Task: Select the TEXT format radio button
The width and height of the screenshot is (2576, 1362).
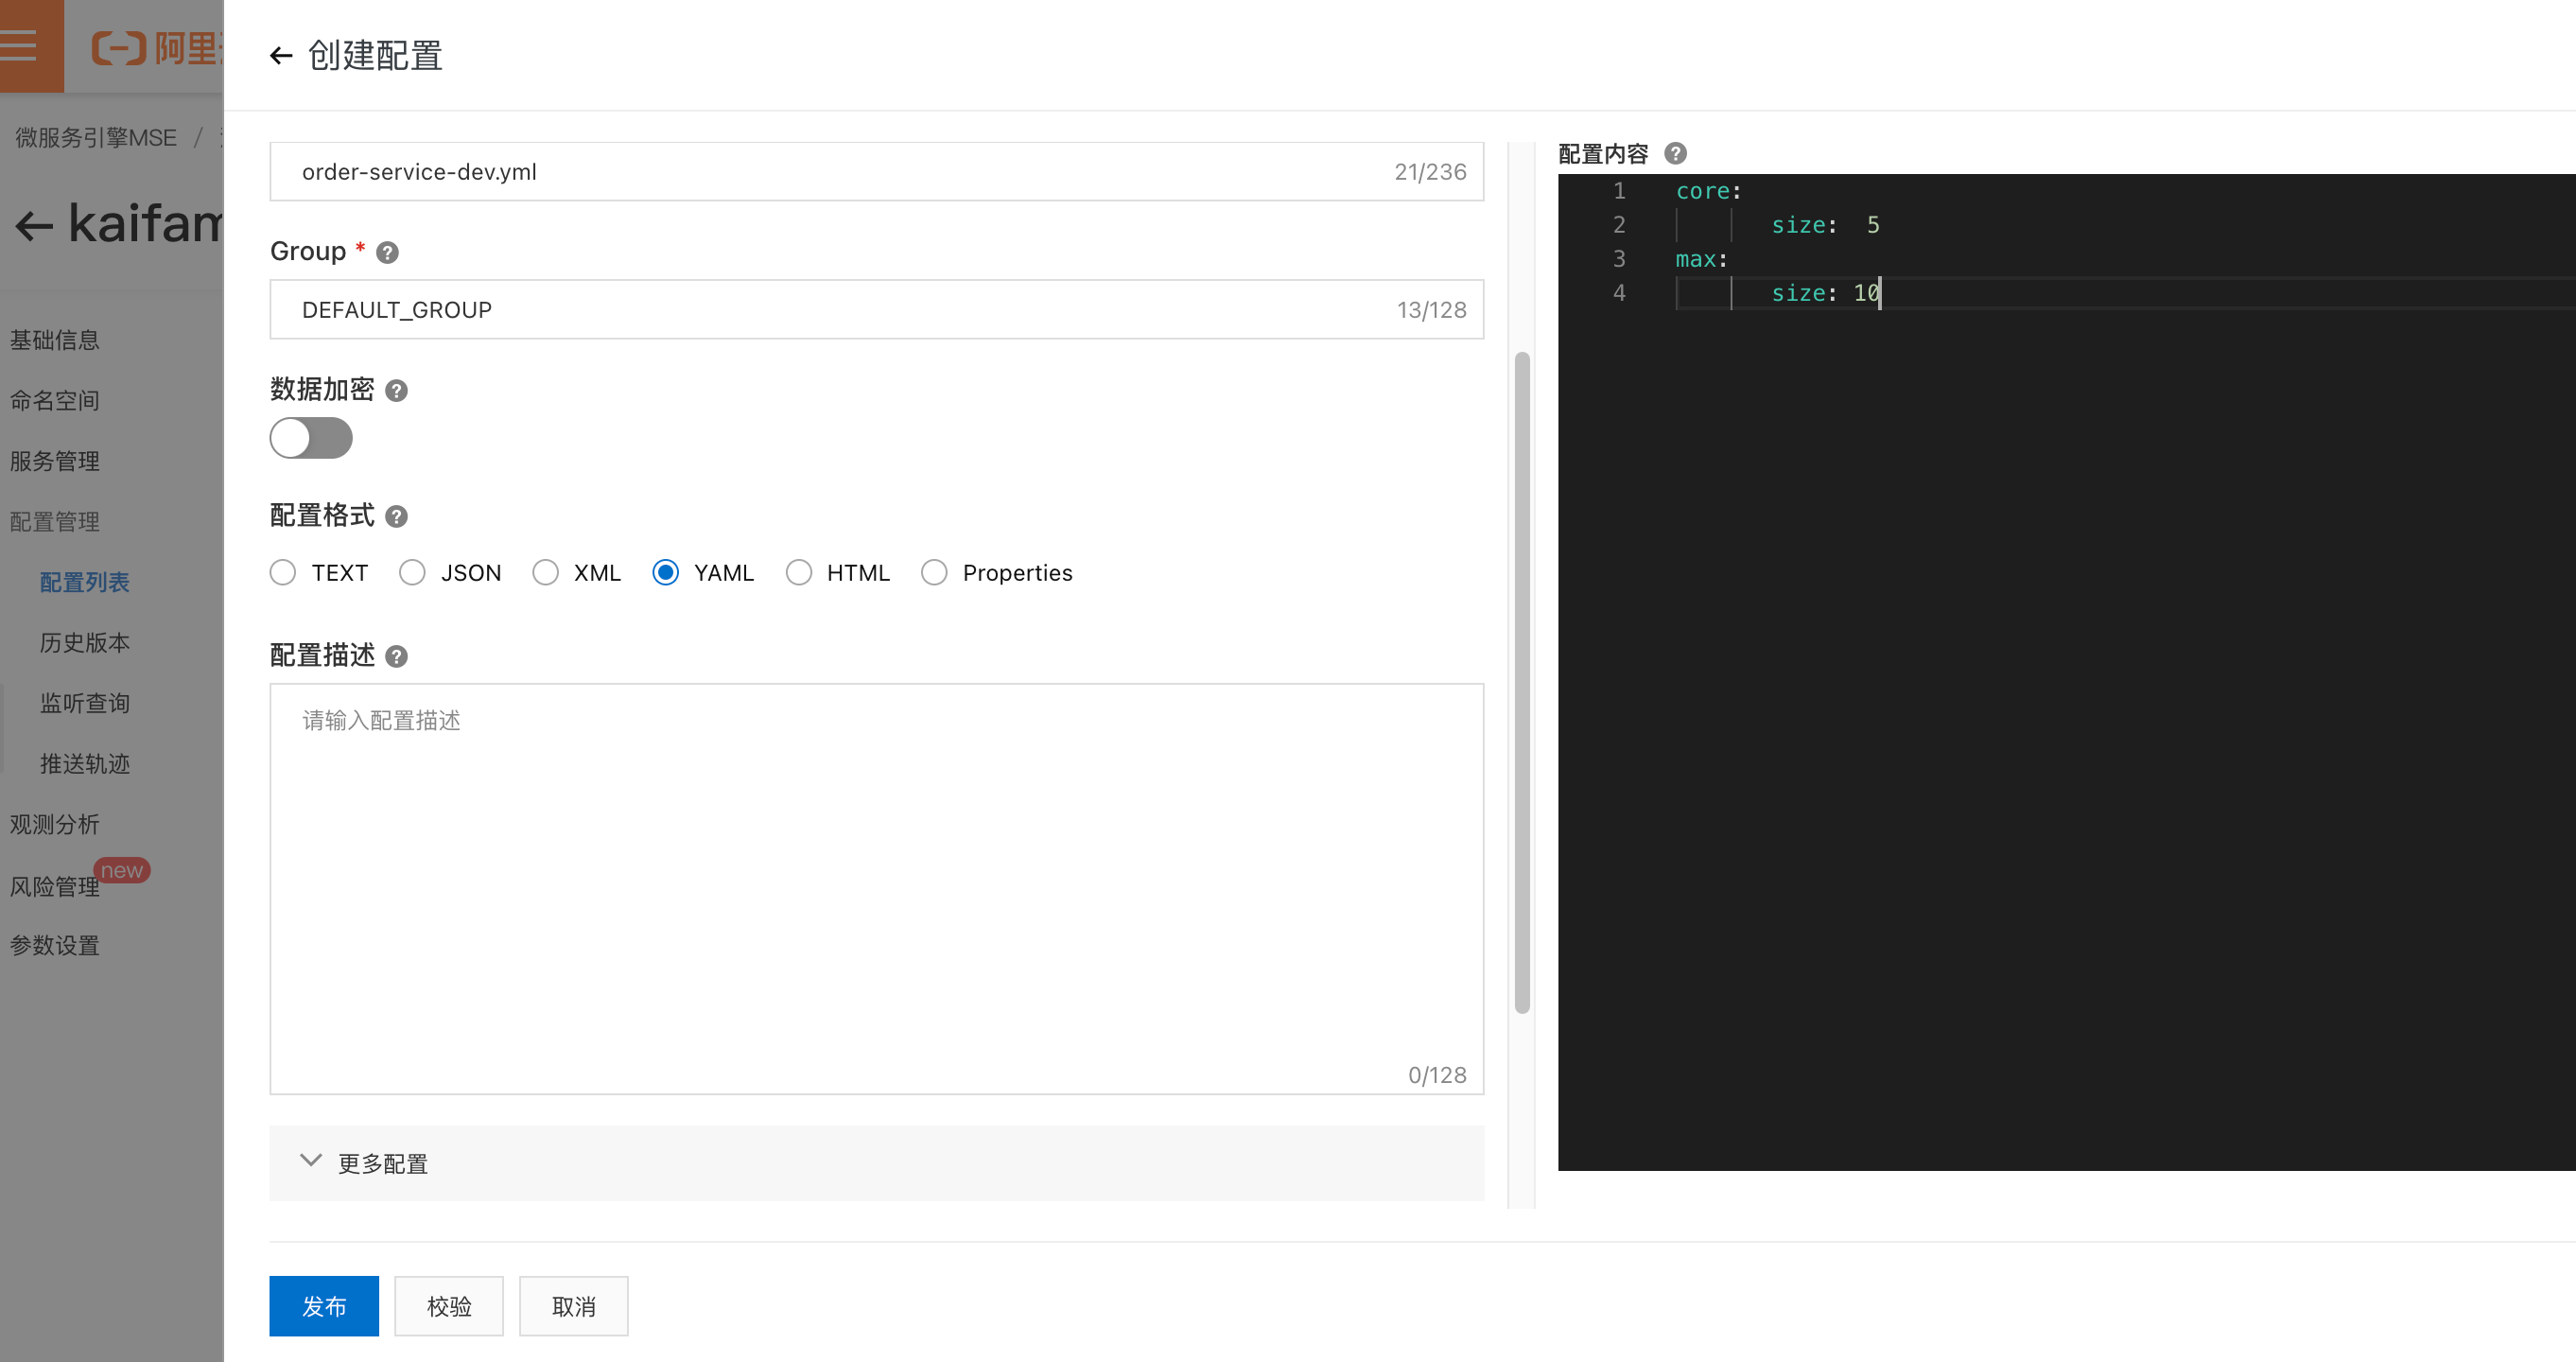Action: pos(283,572)
